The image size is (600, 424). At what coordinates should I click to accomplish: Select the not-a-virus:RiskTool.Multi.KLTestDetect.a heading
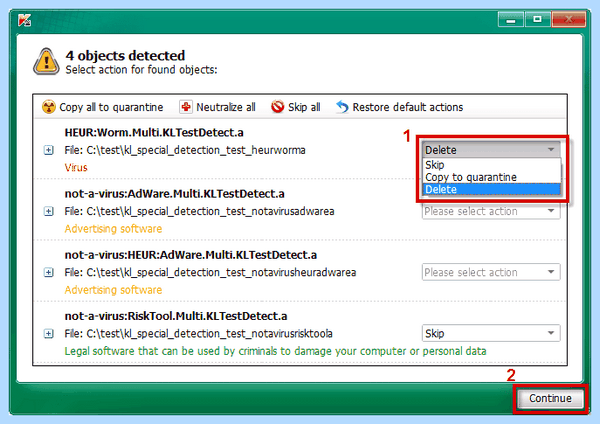[x=176, y=316]
